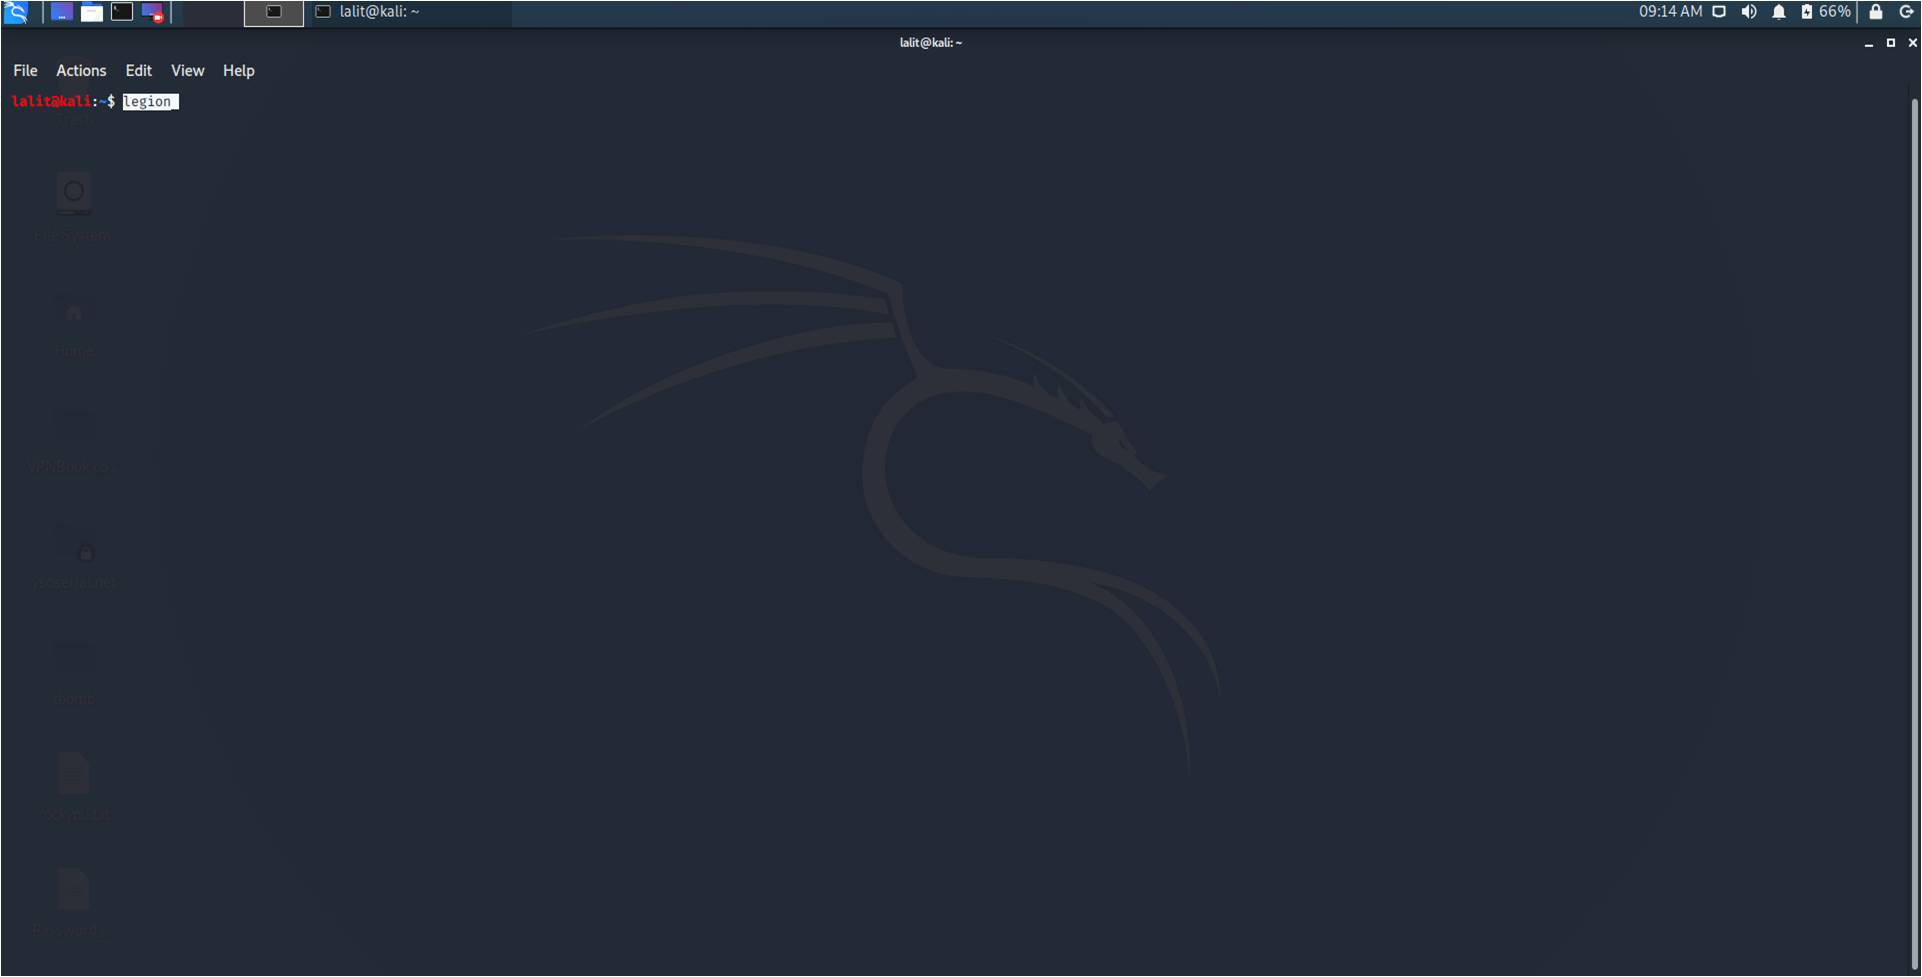Click the 09:14 AM panel clock
The image size is (1922, 977).
point(1670,12)
